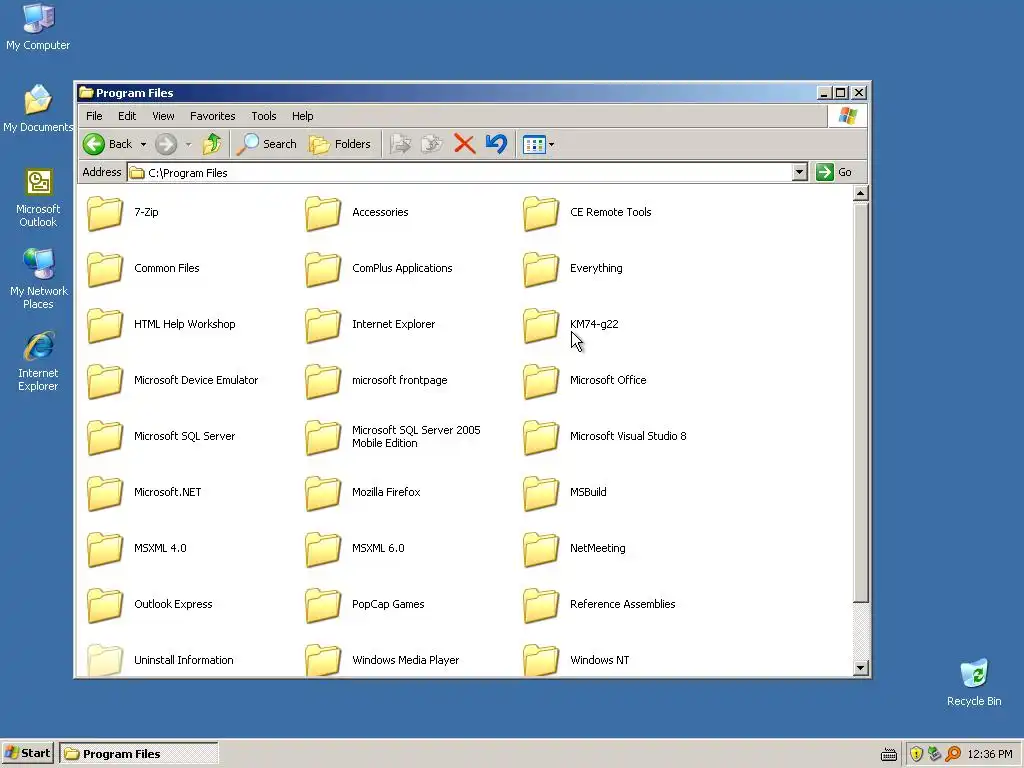Toggle the Folders pane
Viewport: 1024px width, 768px height.
(x=340, y=144)
